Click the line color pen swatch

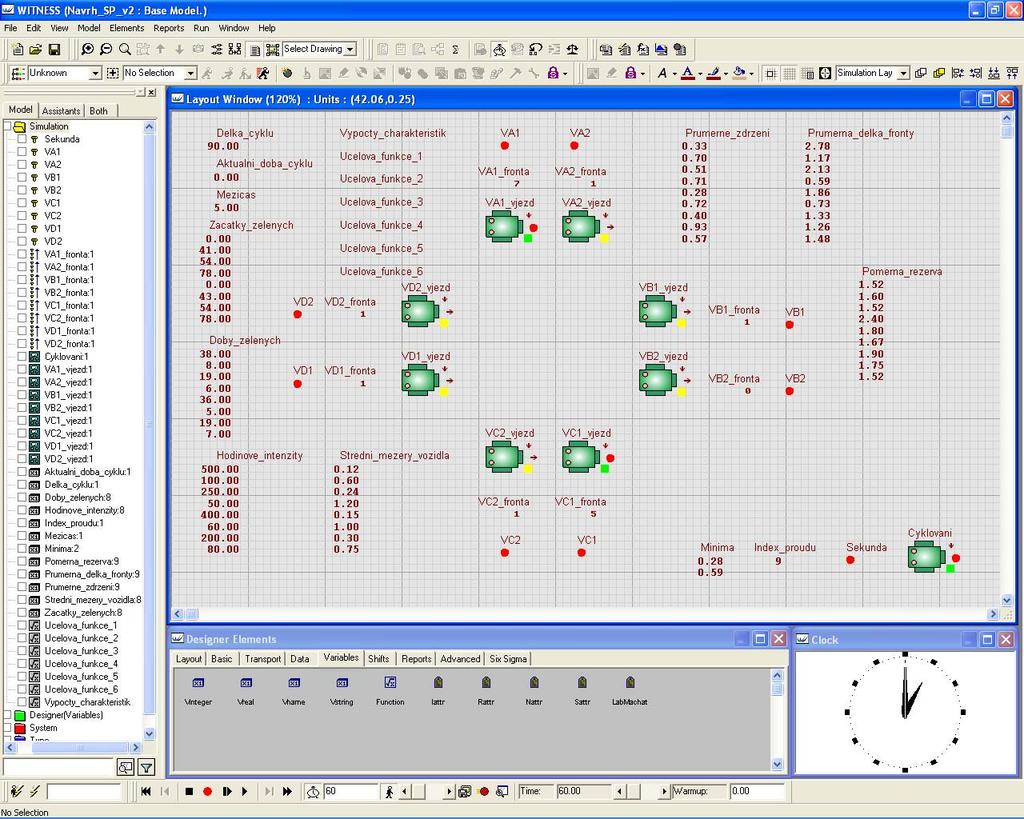713,73
